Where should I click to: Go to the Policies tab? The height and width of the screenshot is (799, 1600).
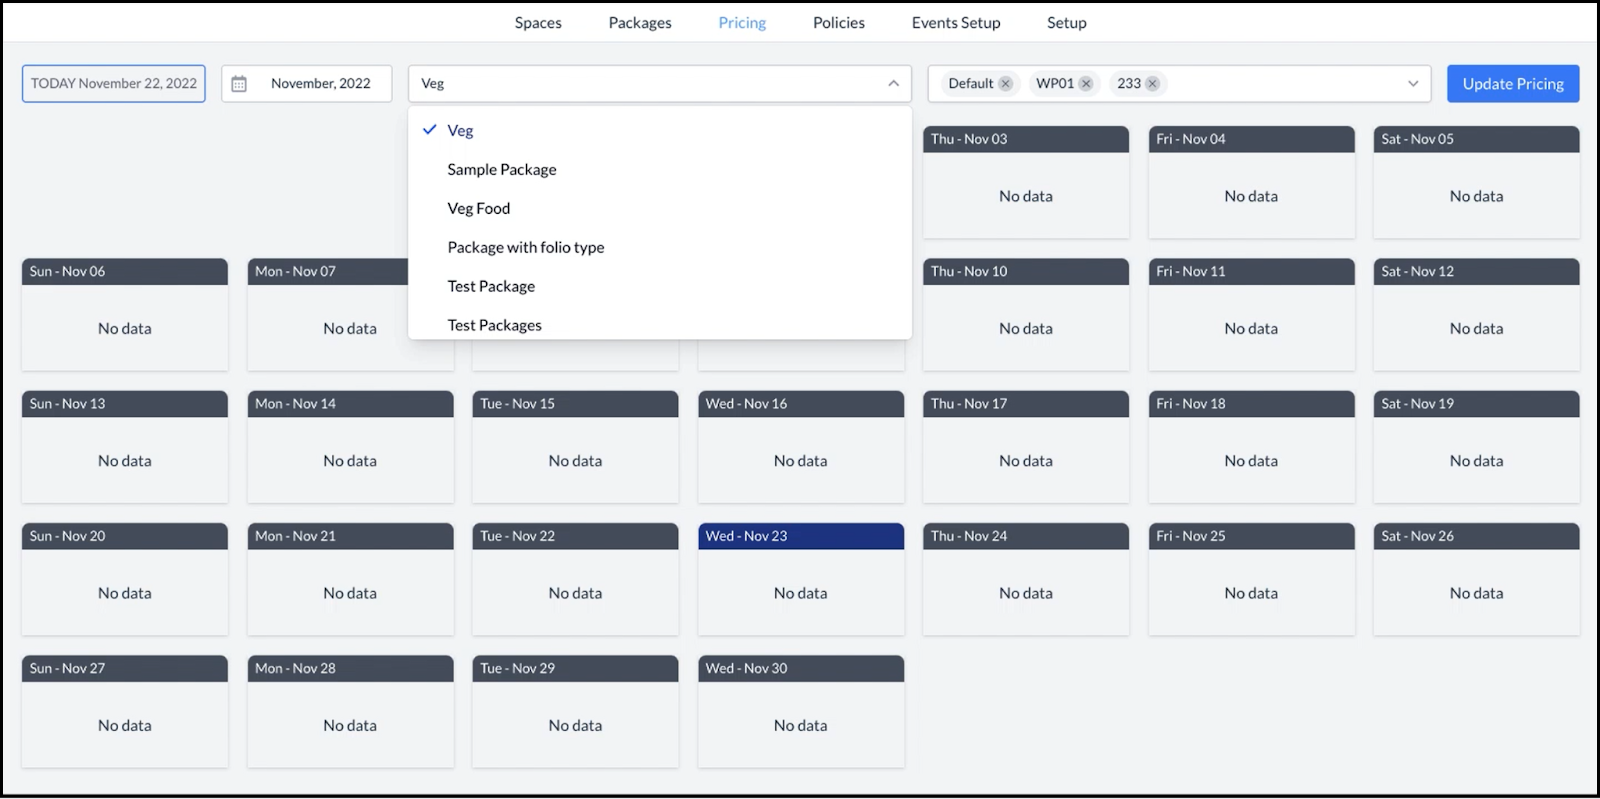[x=838, y=23]
